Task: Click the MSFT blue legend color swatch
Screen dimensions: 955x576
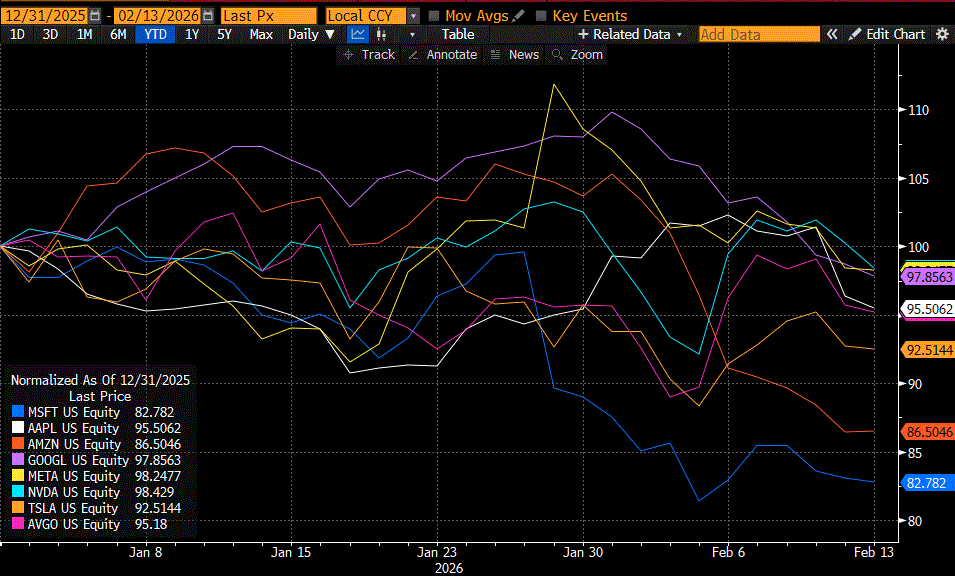Action: point(17,412)
